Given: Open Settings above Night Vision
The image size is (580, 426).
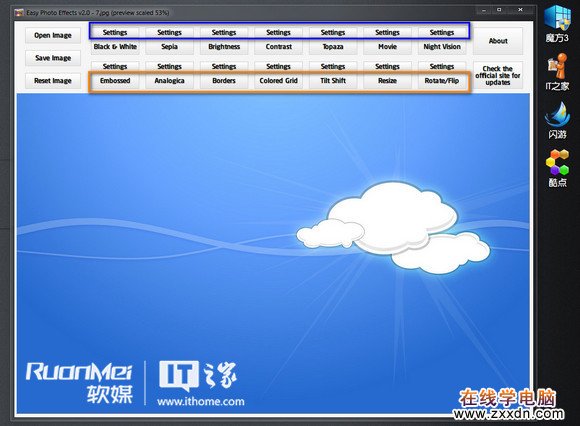Looking at the screenshot, I should (442, 33).
